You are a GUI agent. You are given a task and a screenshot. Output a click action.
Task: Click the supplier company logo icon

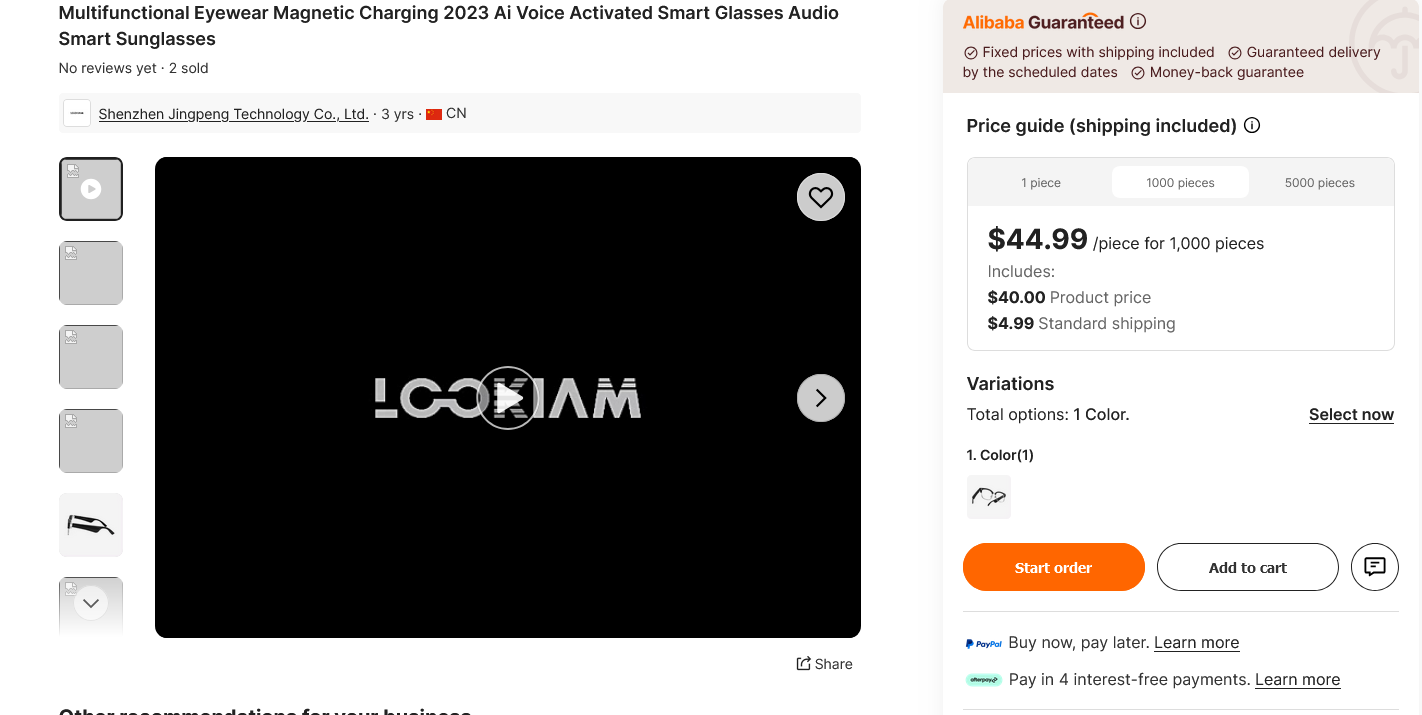point(77,113)
